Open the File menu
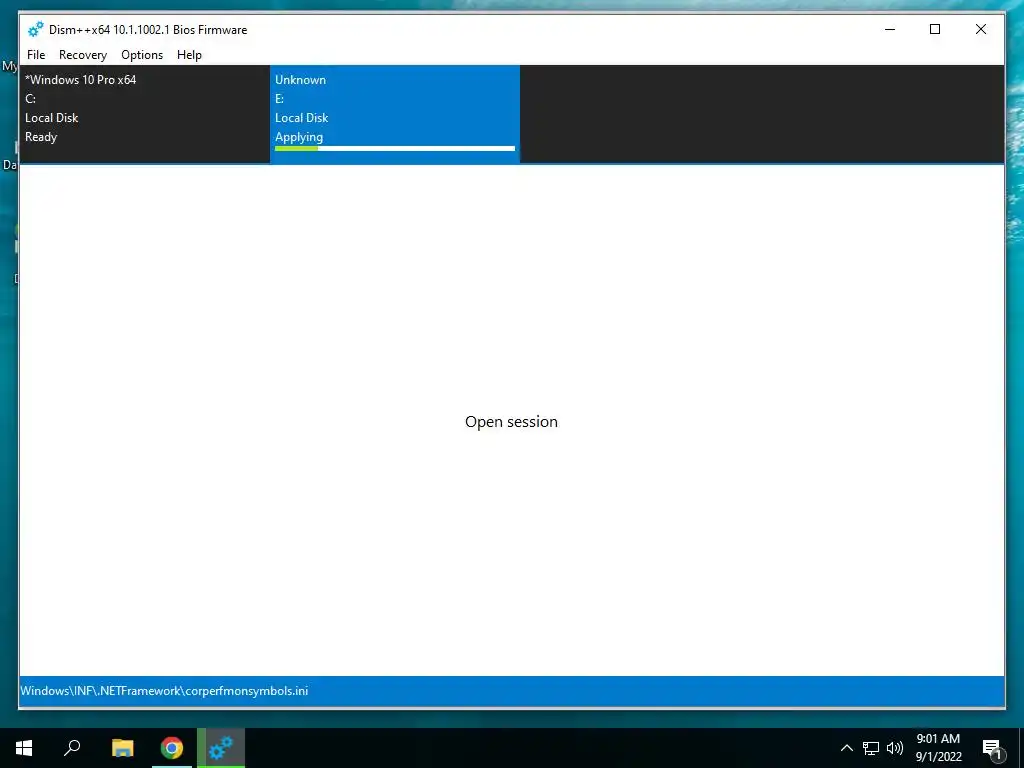 (36, 55)
